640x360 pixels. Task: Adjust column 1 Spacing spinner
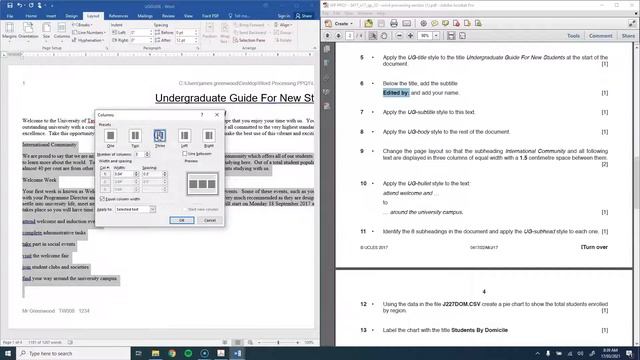point(164,174)
